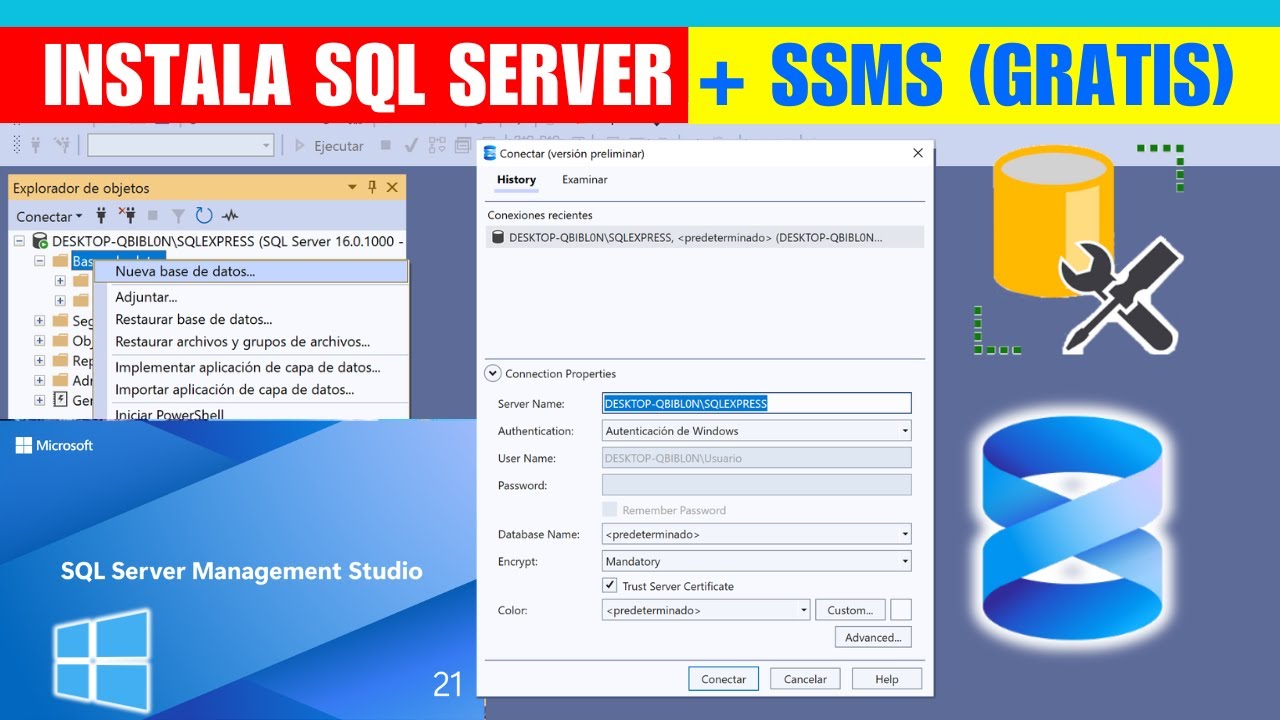
Task: Choose Adjuntar... from the context menu
Action: coord(251,297)
